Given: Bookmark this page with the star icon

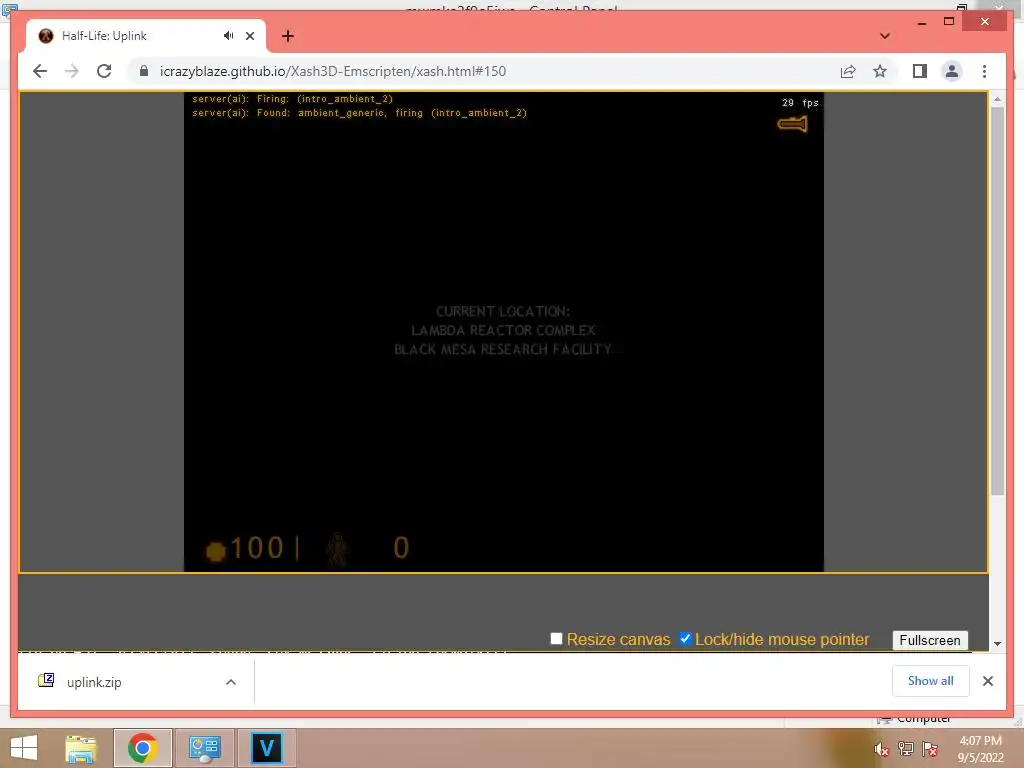Looking at the screenshot, I should coord(880,71).
